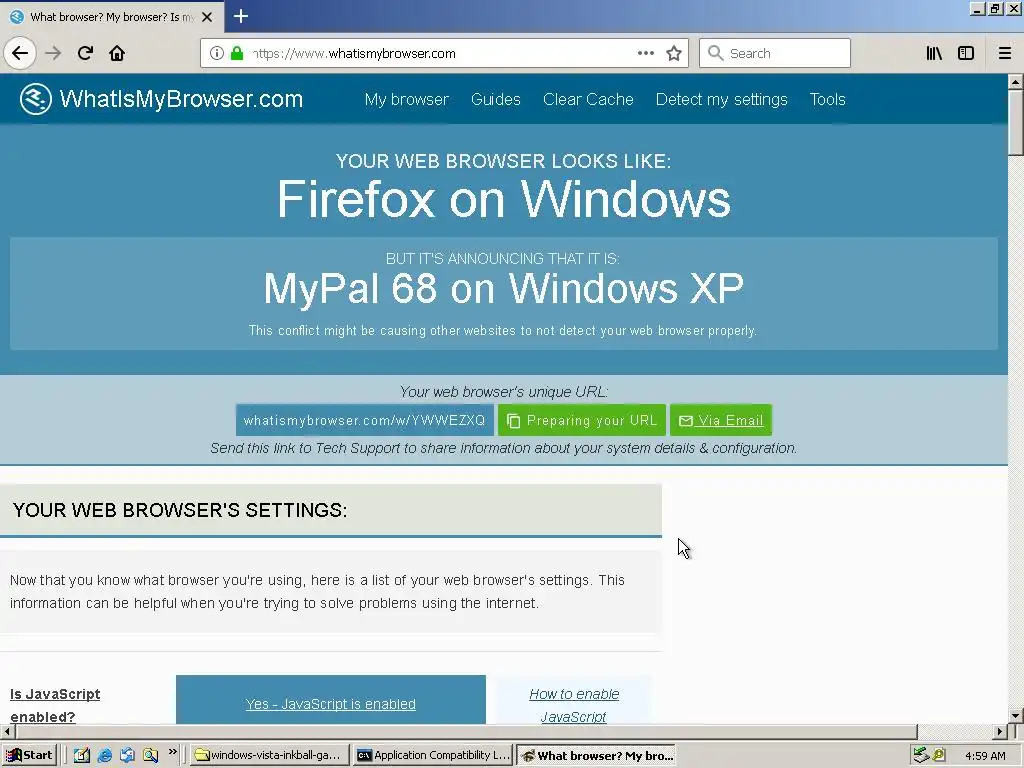This screenshot has height=768, width=1024.
Task: Click YOUR WEB BROWSER'S SETTINGS heading
Action: 180,510
